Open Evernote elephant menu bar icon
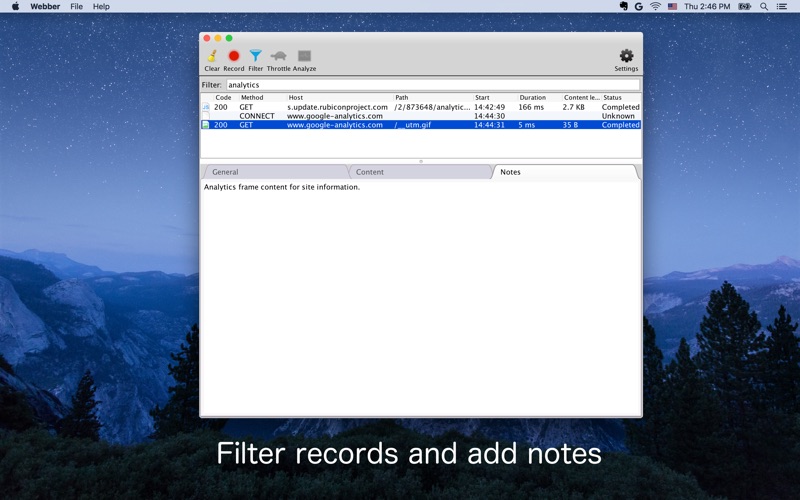 coord(623,6)
